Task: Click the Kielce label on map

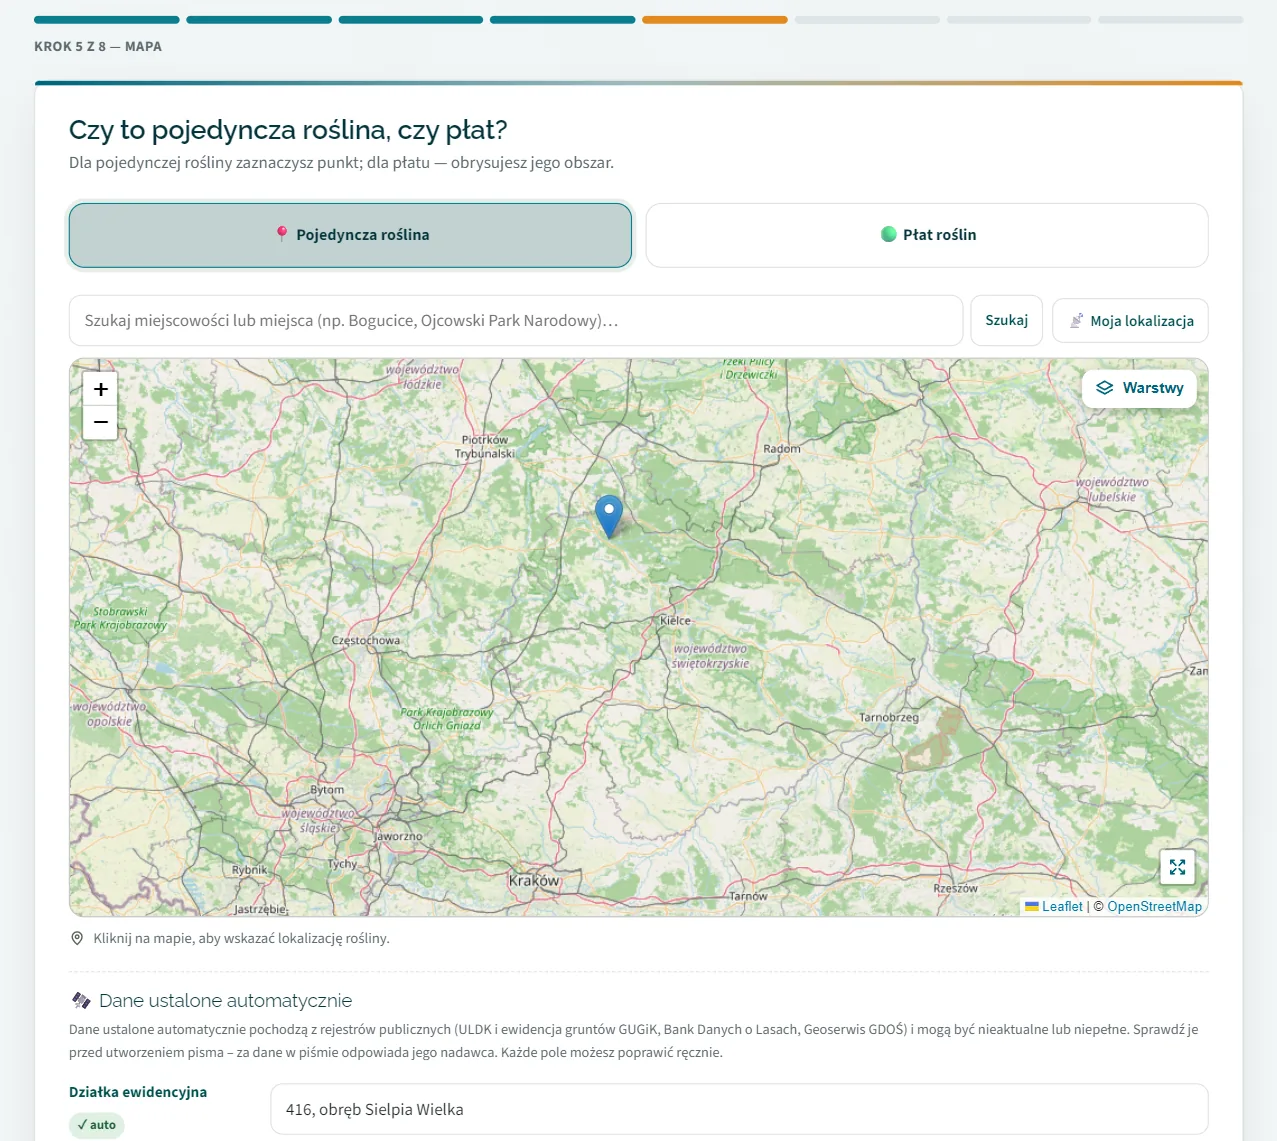Action: (x=675, y=621)
